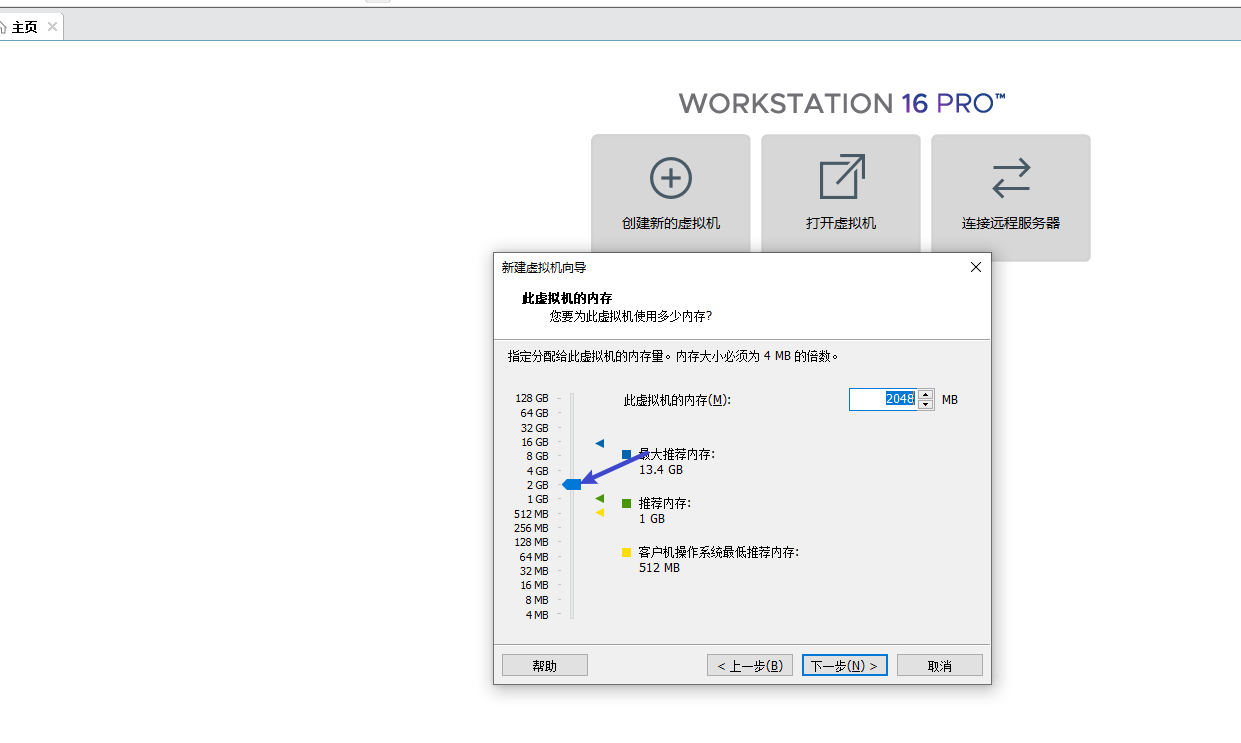
Task: Decrease memory with the spinner down arrow
Action: [x=926, y=405]
